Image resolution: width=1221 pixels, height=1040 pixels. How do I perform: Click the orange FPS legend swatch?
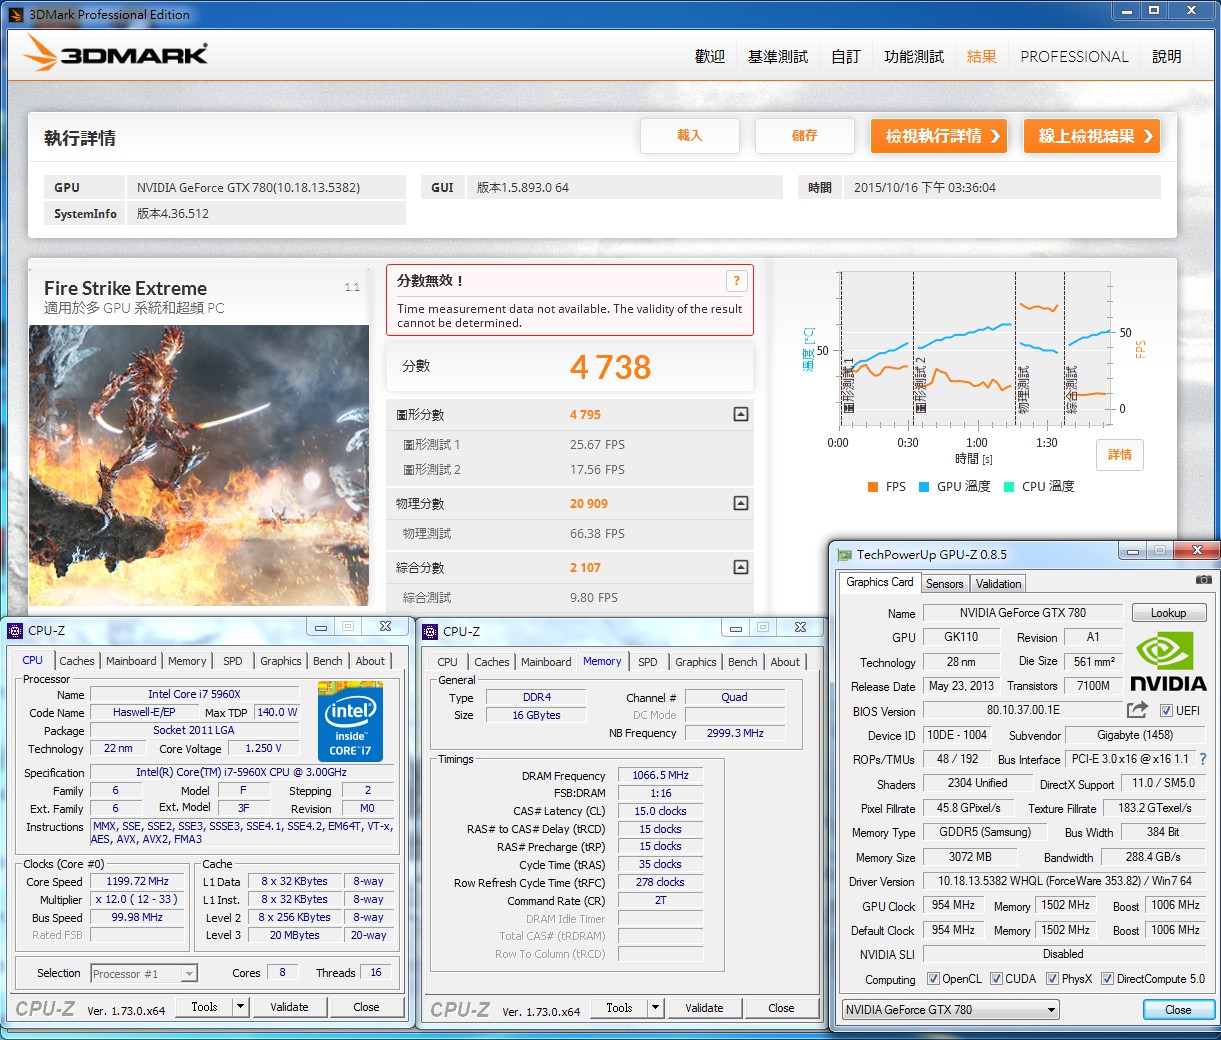(x=873, y=487)
